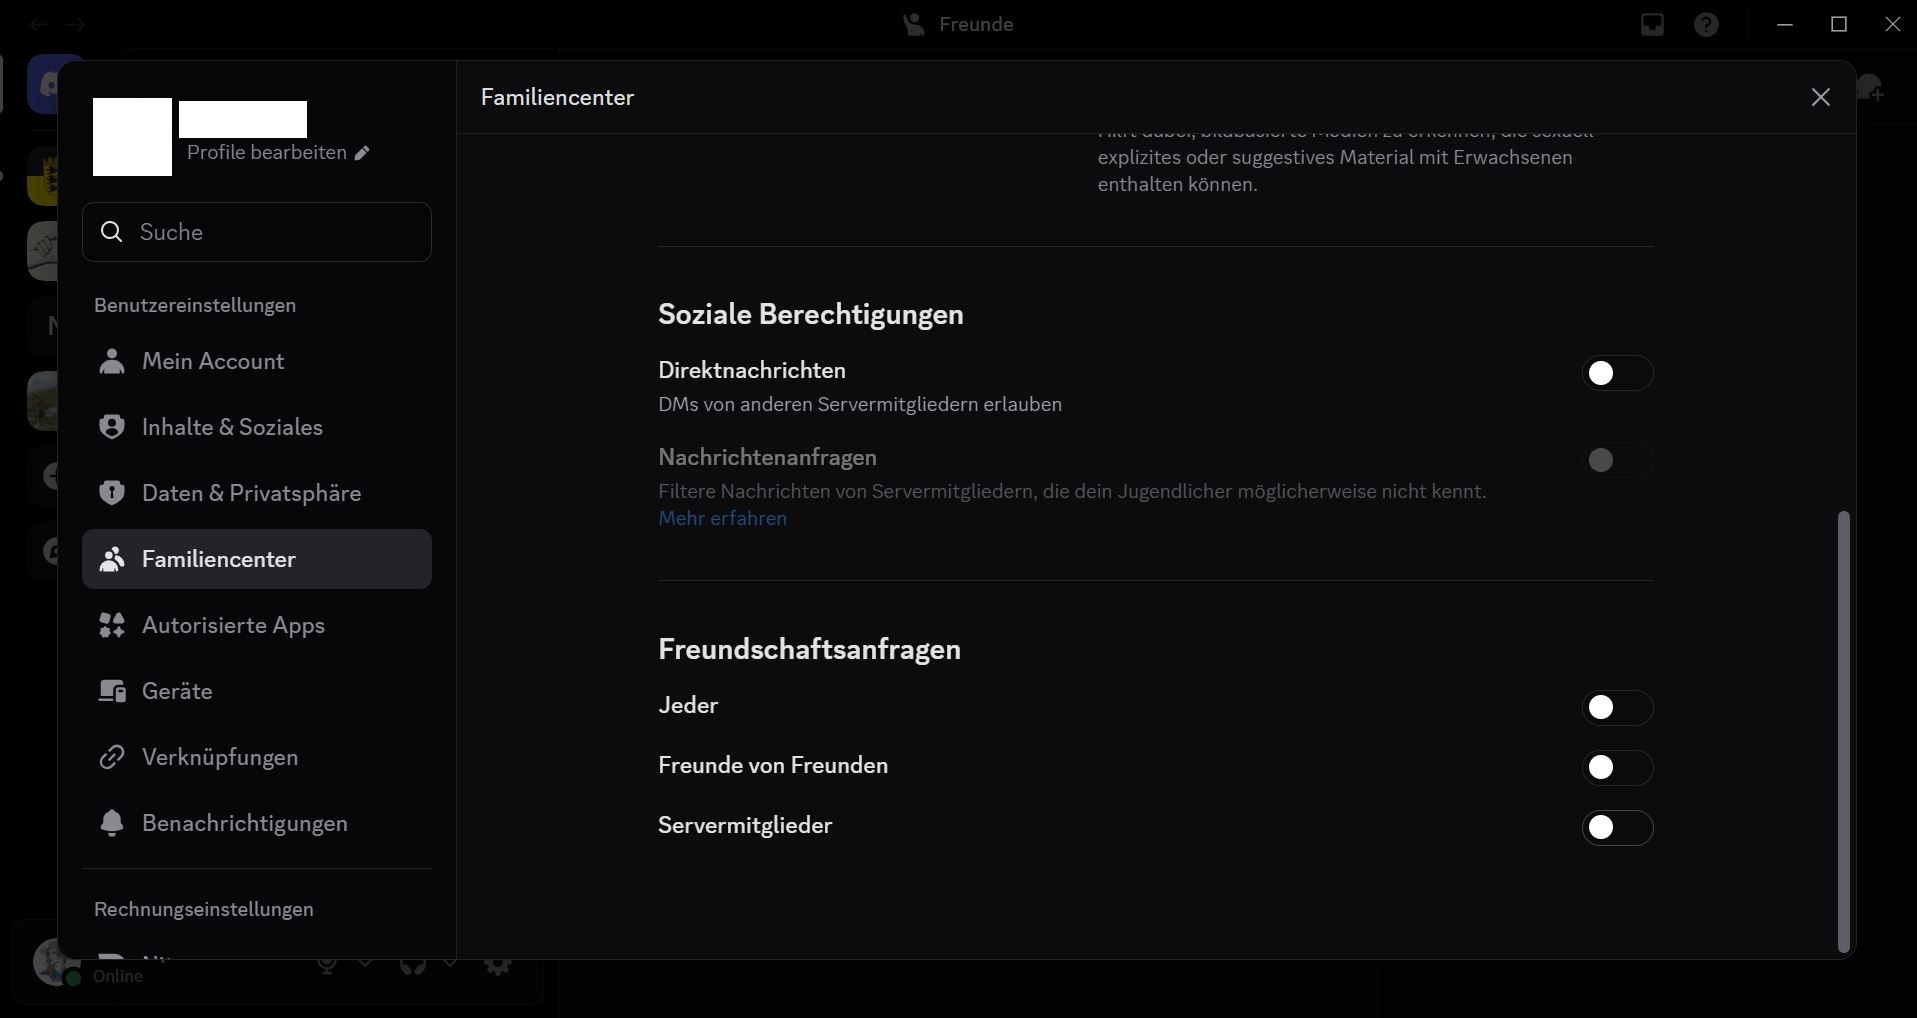Click the Daten & Privatsphäre shield icon

pyautogui.click(x=112, y=493)
